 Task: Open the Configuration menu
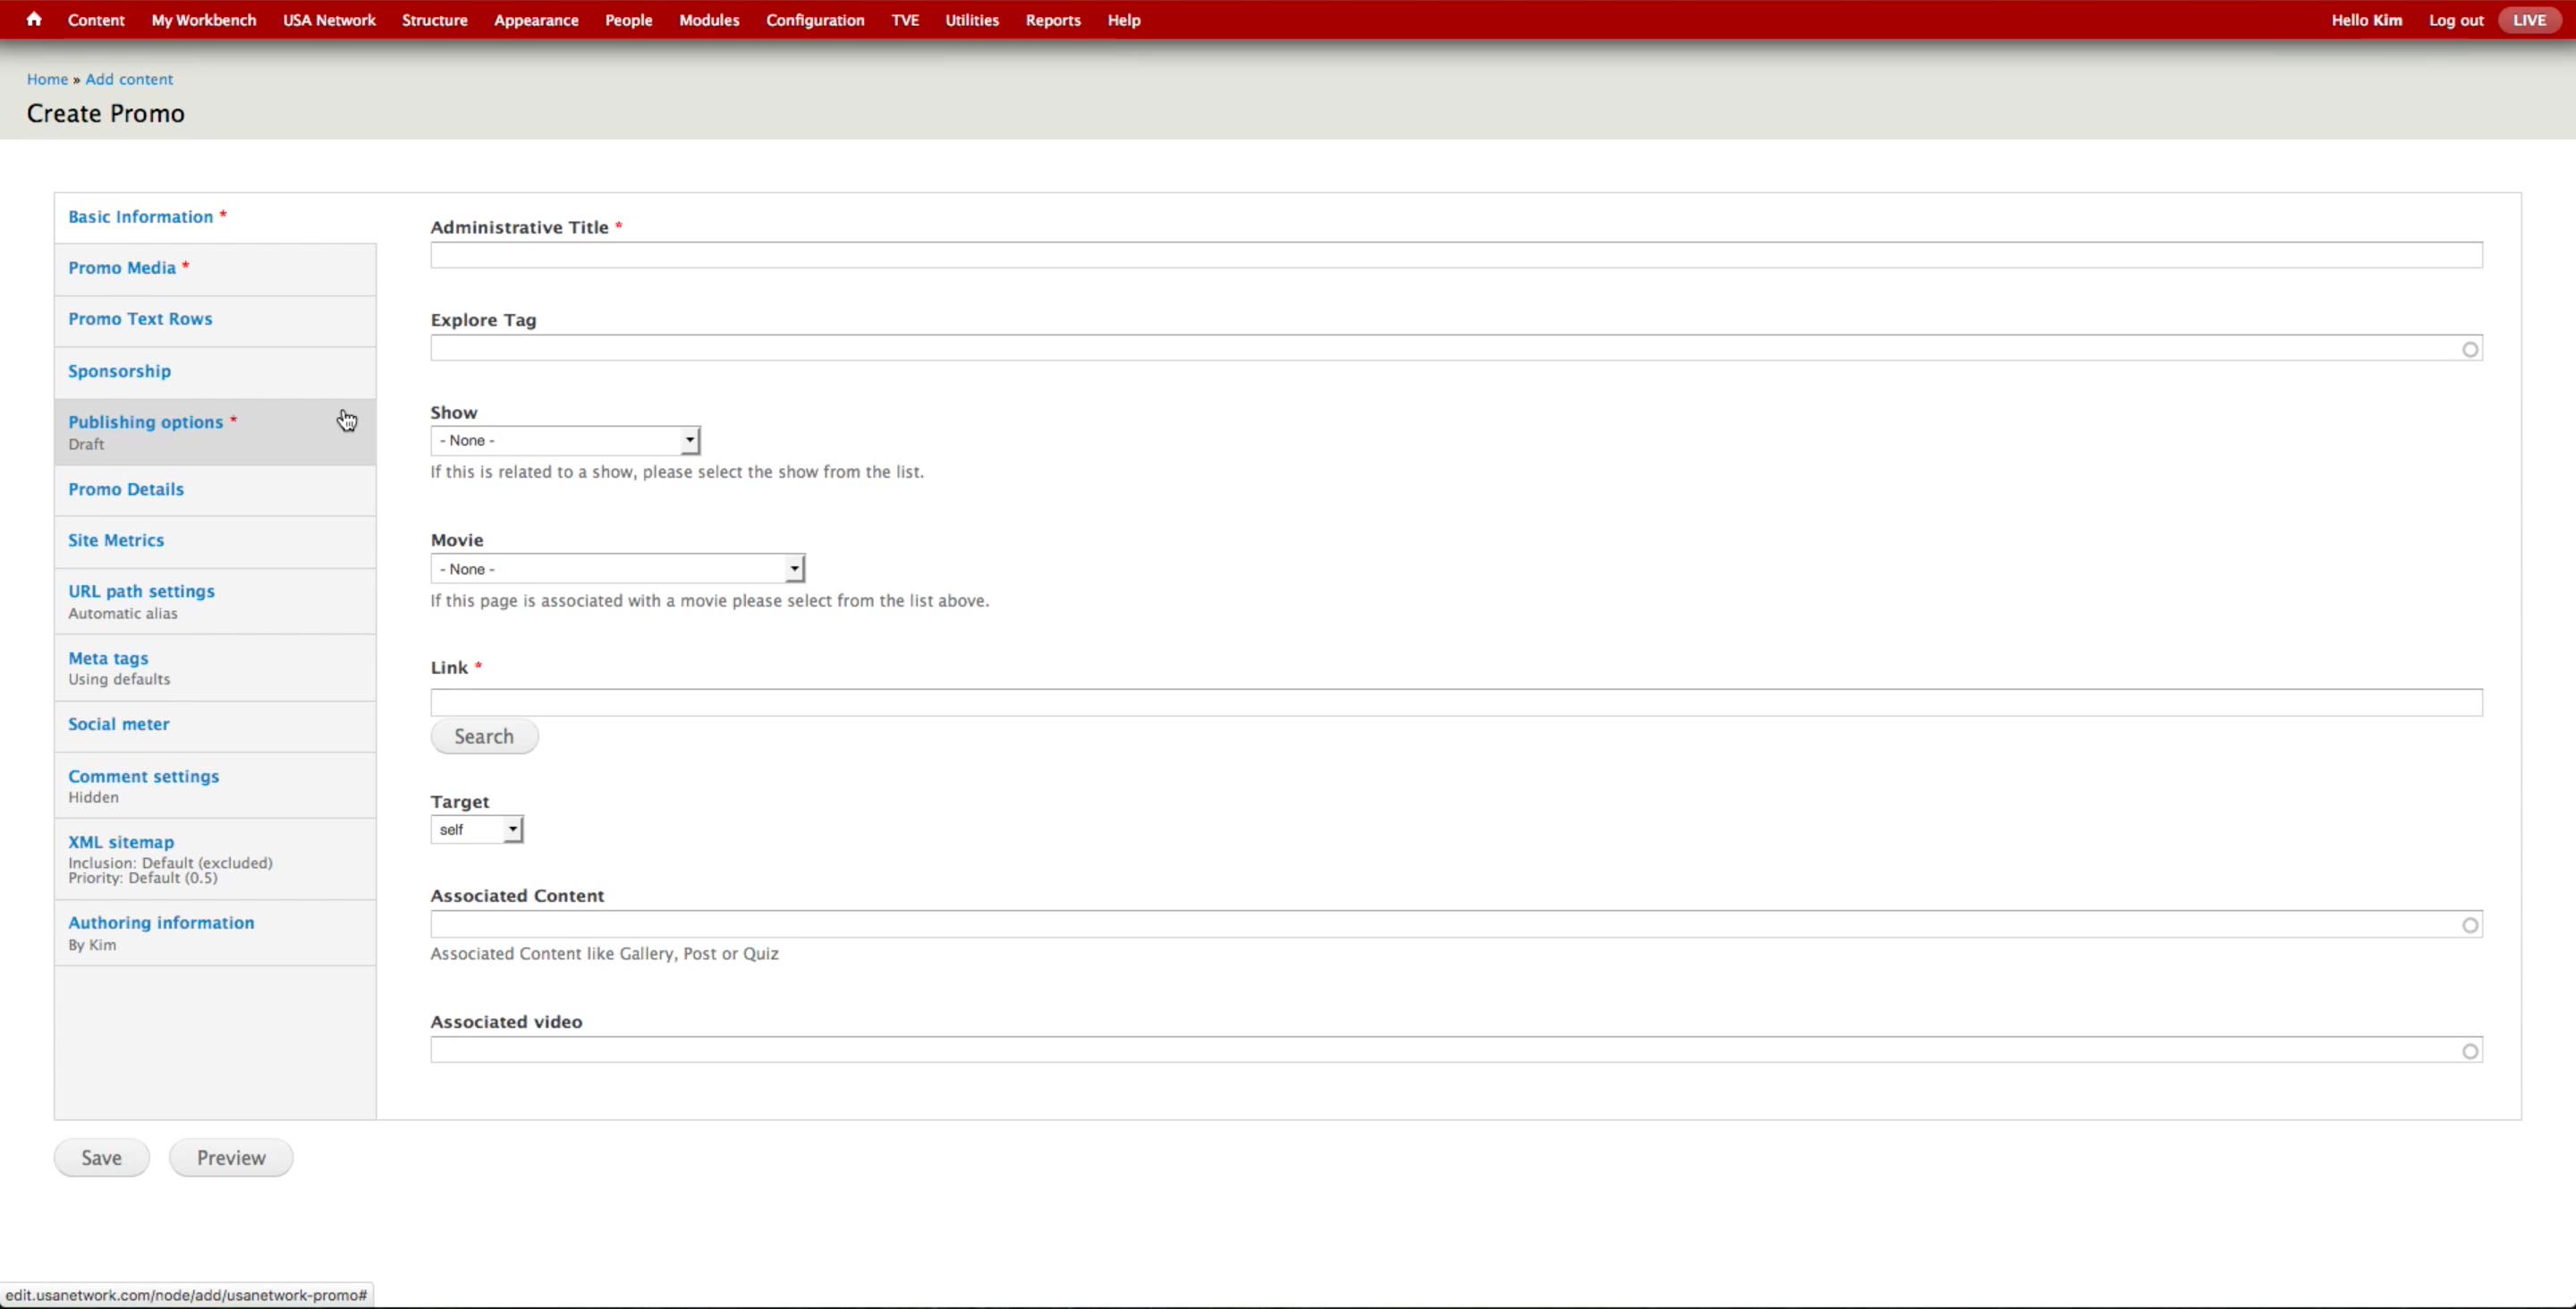point(815,20)
